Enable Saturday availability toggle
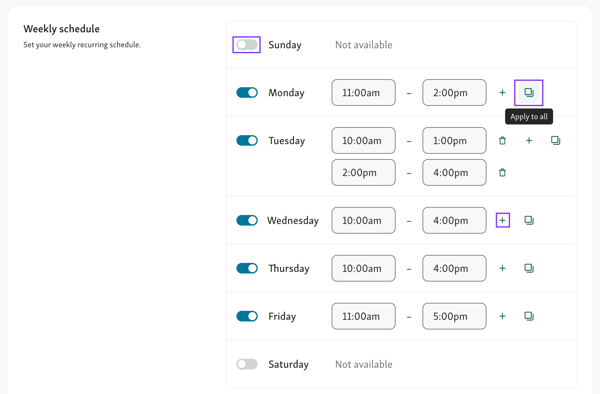This screenshot has height=394, width=600. point(247,364)
